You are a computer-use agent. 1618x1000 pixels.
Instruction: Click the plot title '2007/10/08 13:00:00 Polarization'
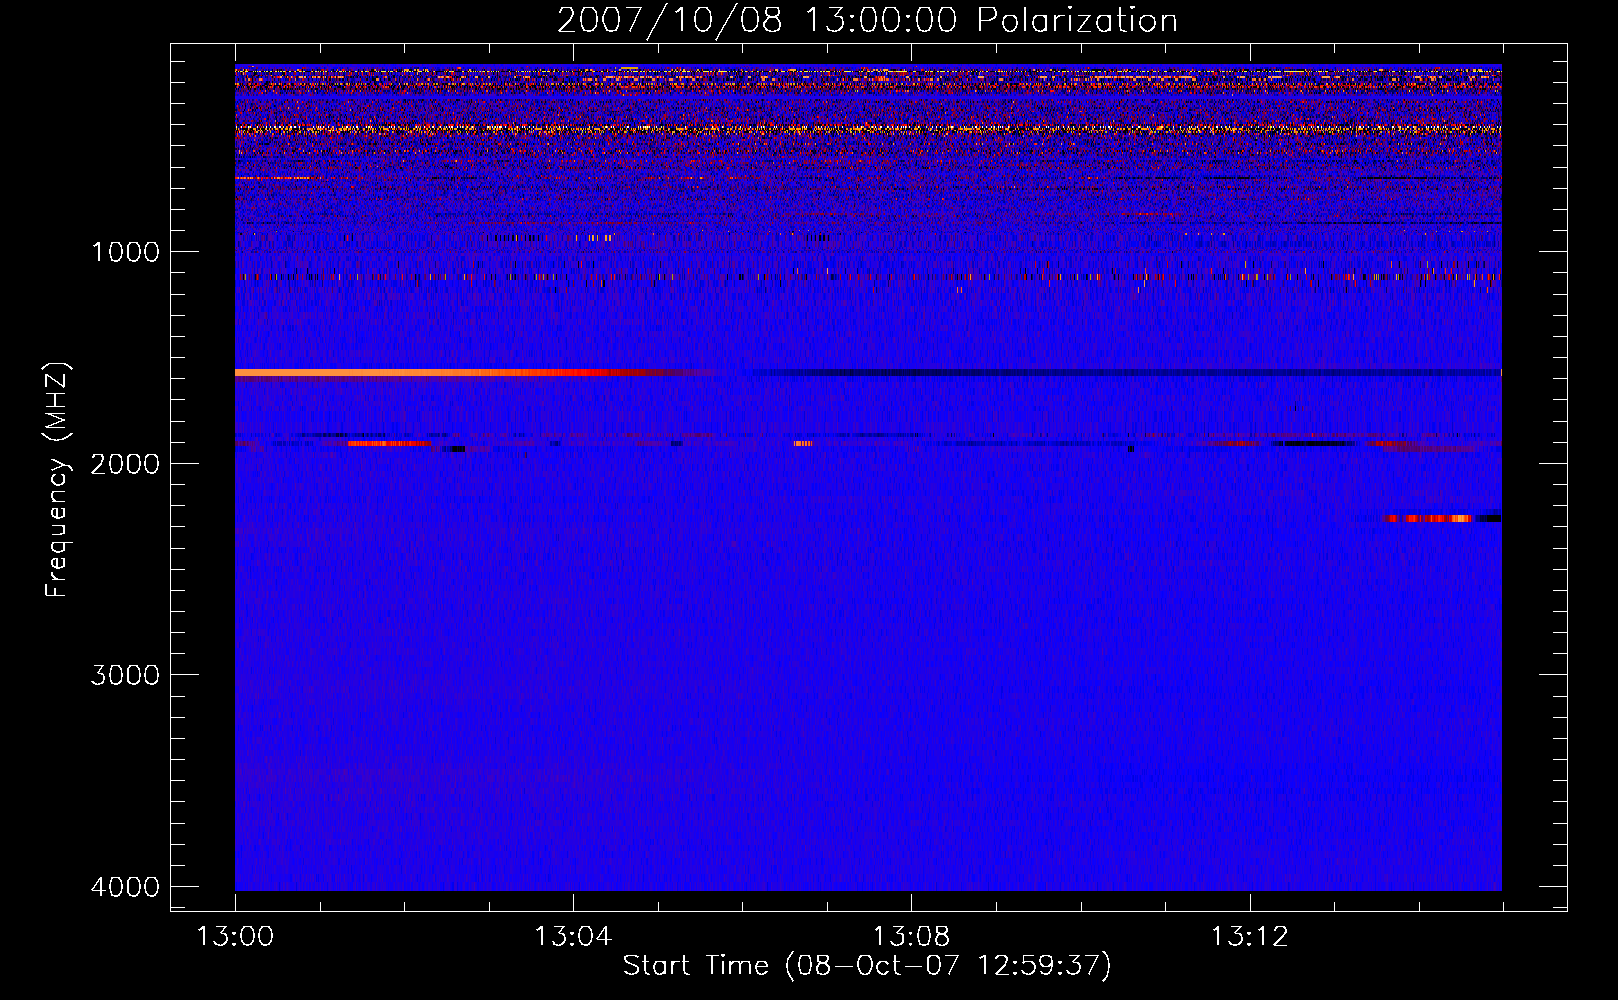click(x=867, y=21)
